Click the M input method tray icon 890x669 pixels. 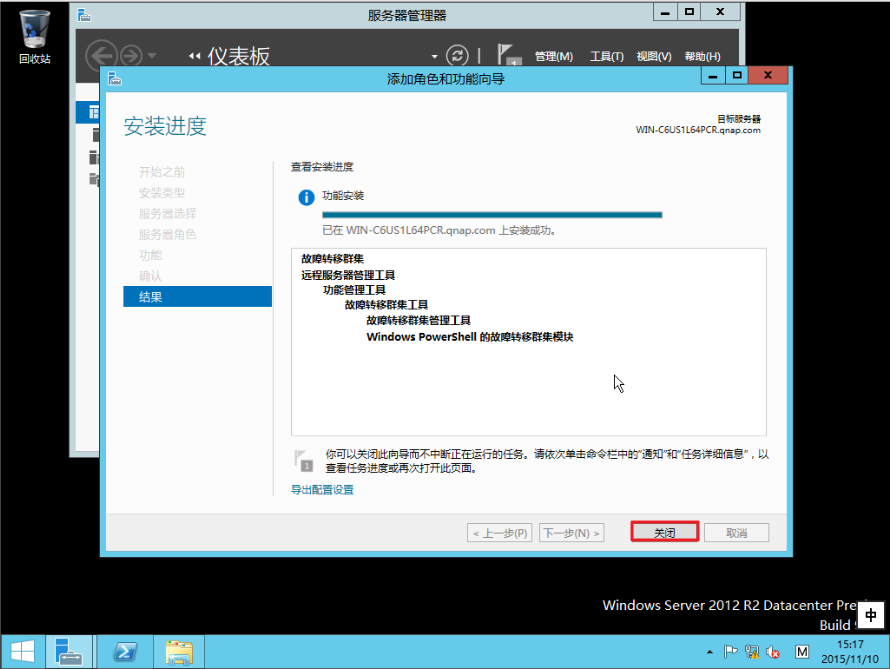coord(801,652)
